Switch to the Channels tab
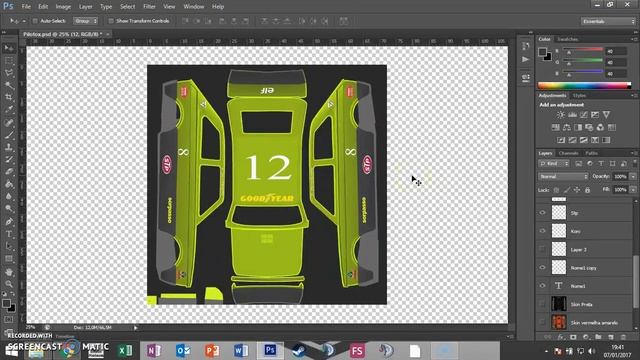 (x=568, y=153)
